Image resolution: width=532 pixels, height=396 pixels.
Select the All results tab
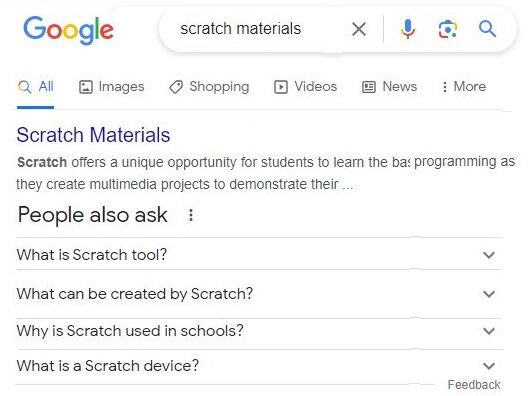click(x=36, y=87)
